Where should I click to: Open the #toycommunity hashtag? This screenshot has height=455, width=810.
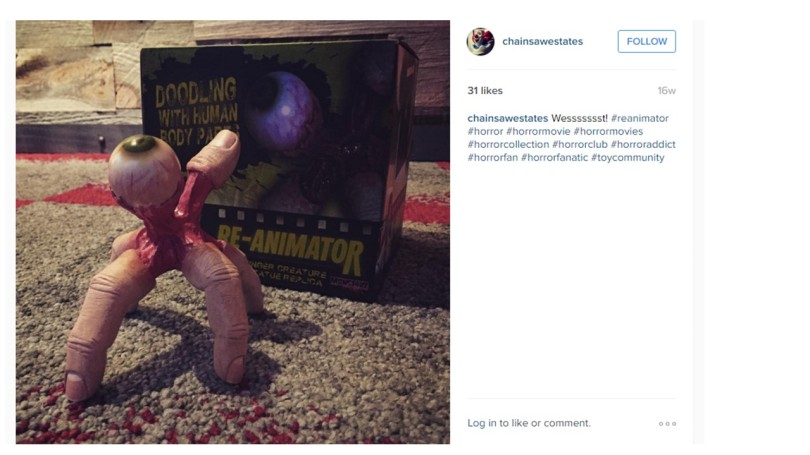coord(628,158)
